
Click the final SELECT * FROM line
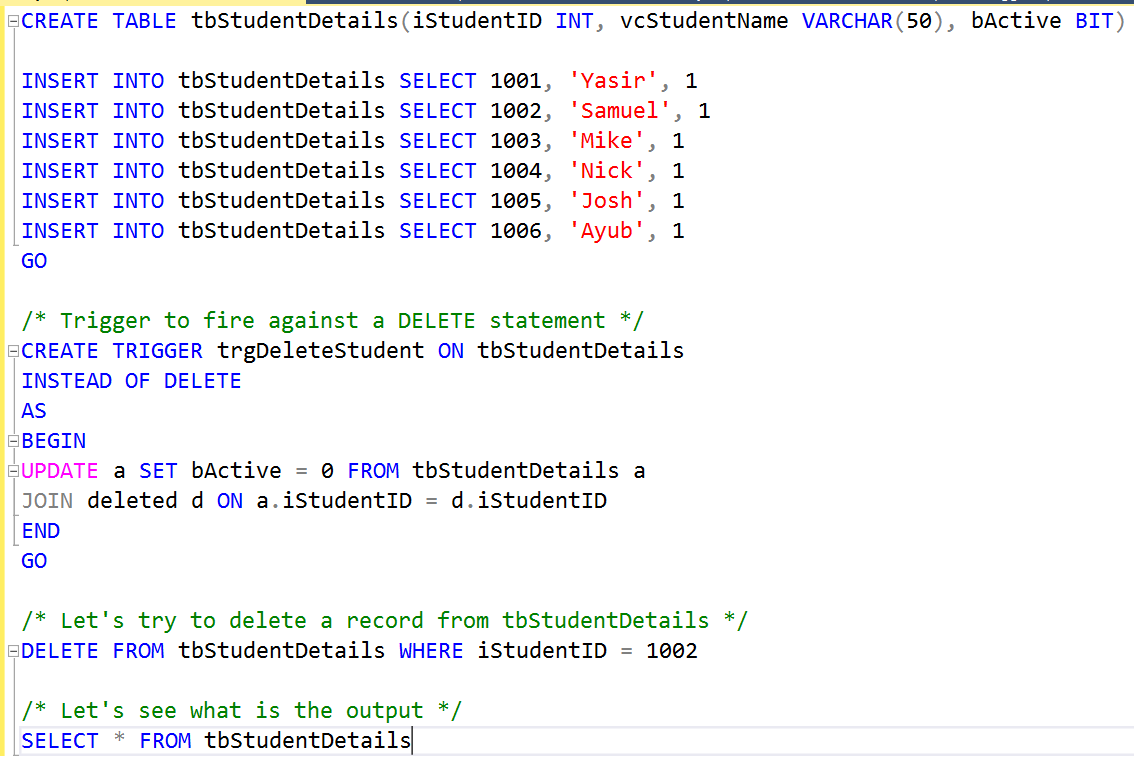point(200,740)
